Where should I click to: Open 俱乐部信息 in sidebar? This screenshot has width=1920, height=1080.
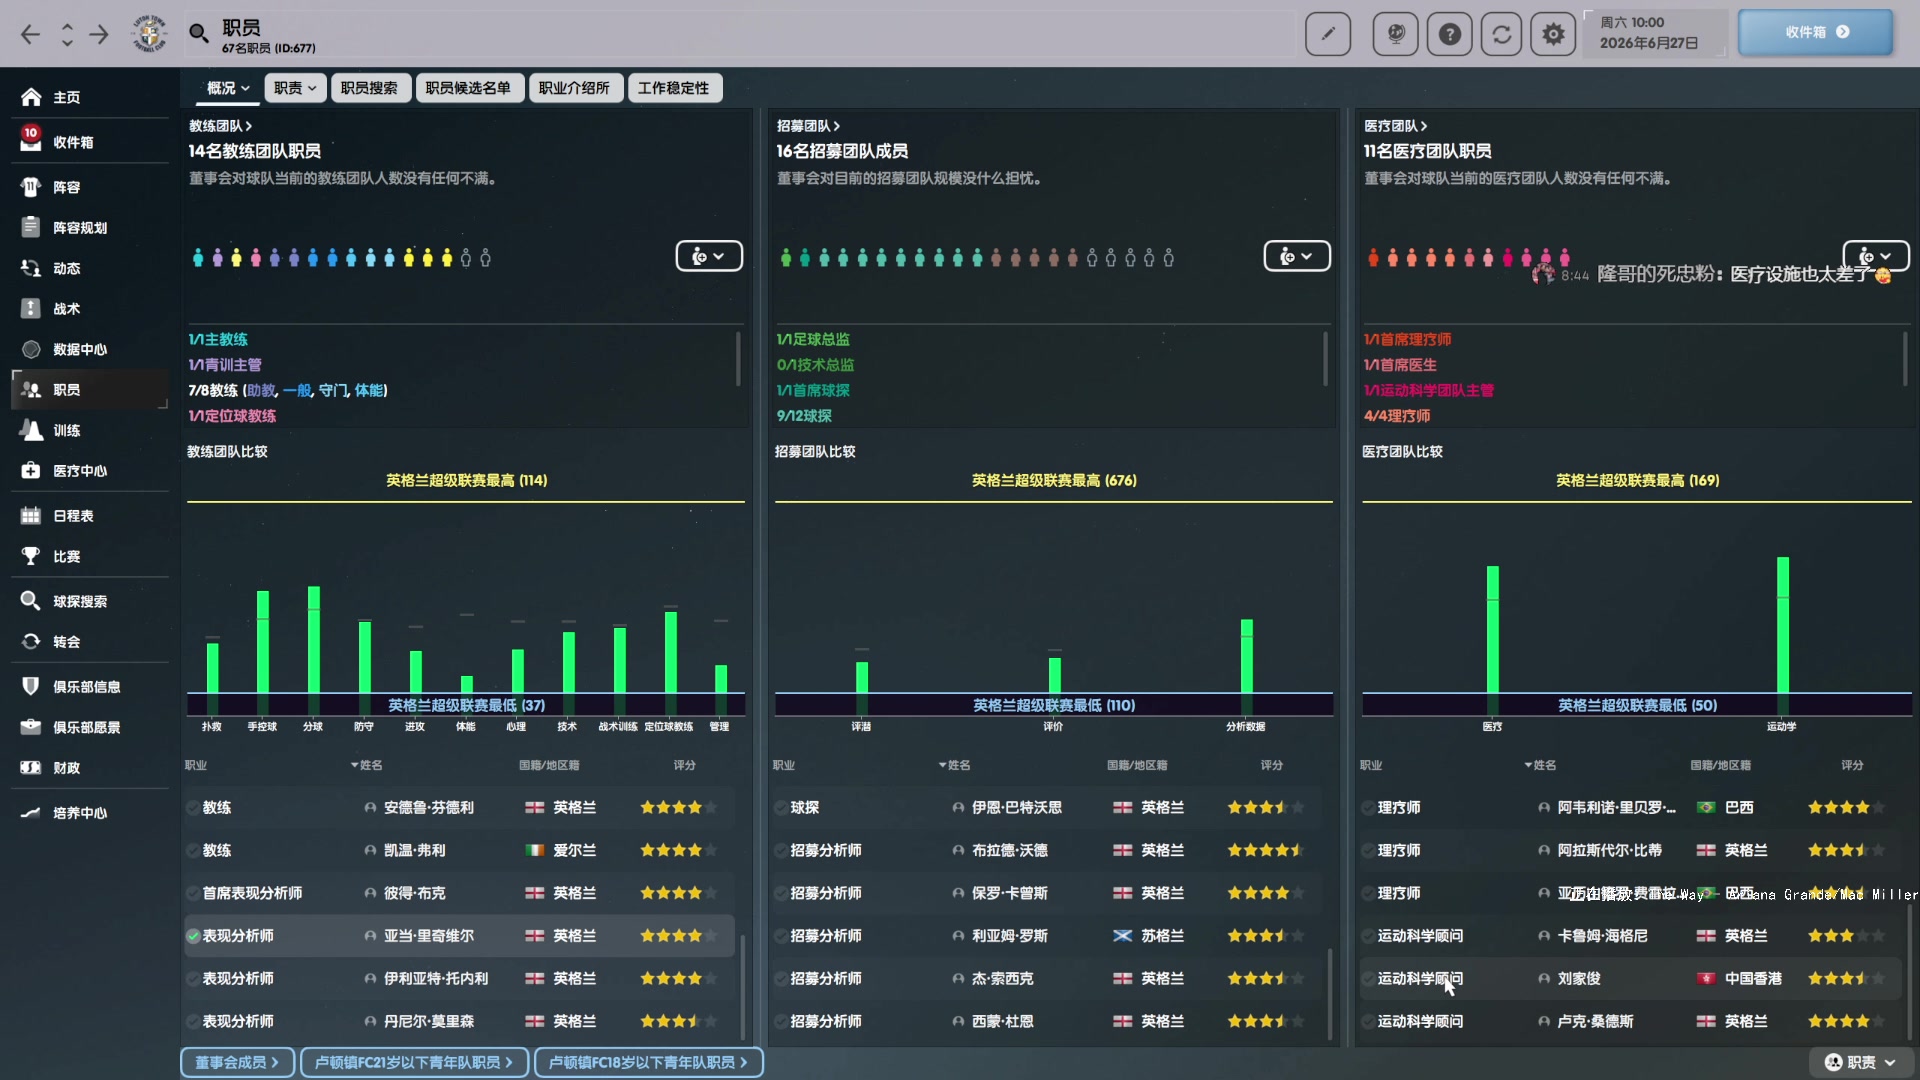90,687
